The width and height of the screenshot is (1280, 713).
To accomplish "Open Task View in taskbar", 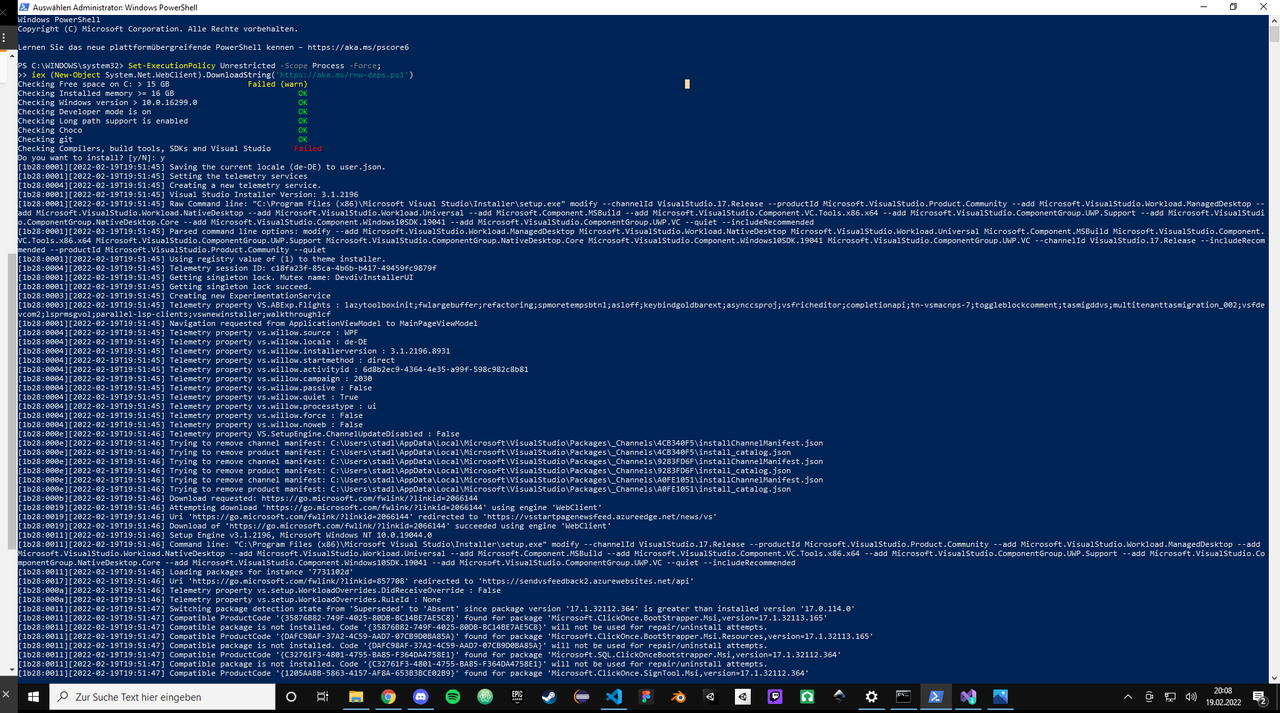I will [322, 696].
